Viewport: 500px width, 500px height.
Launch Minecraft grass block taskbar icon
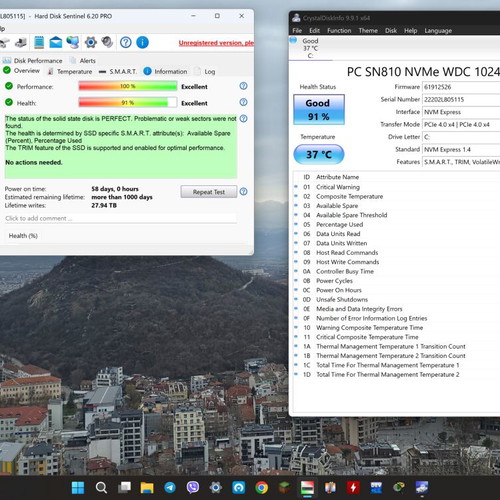(285, 488)
